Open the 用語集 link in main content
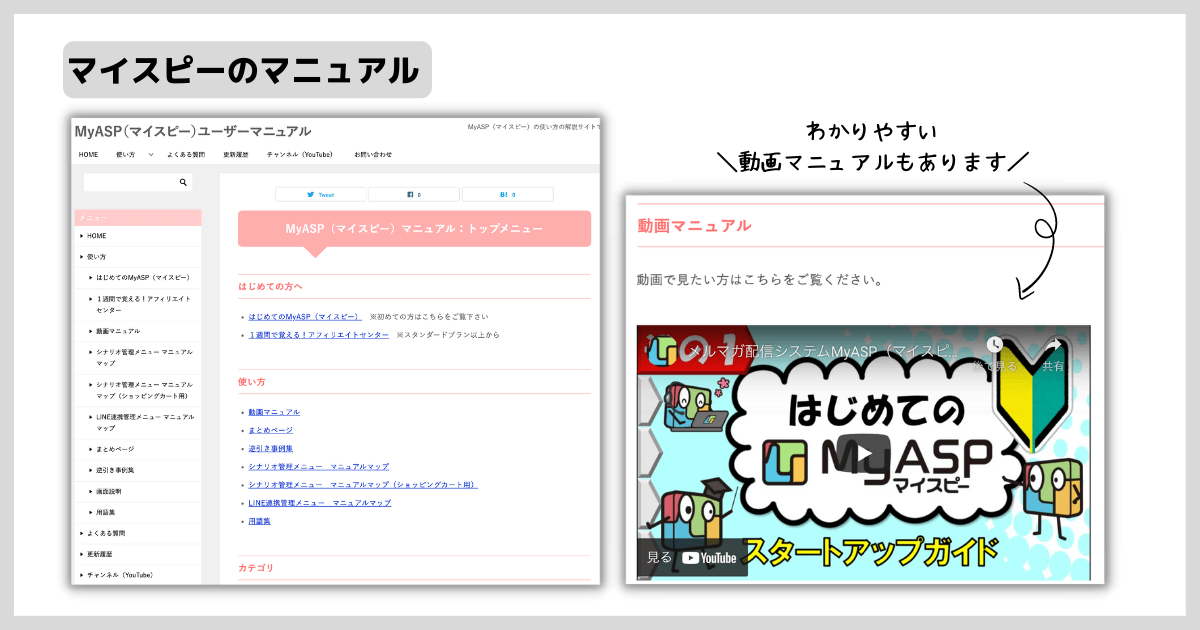 259,521
